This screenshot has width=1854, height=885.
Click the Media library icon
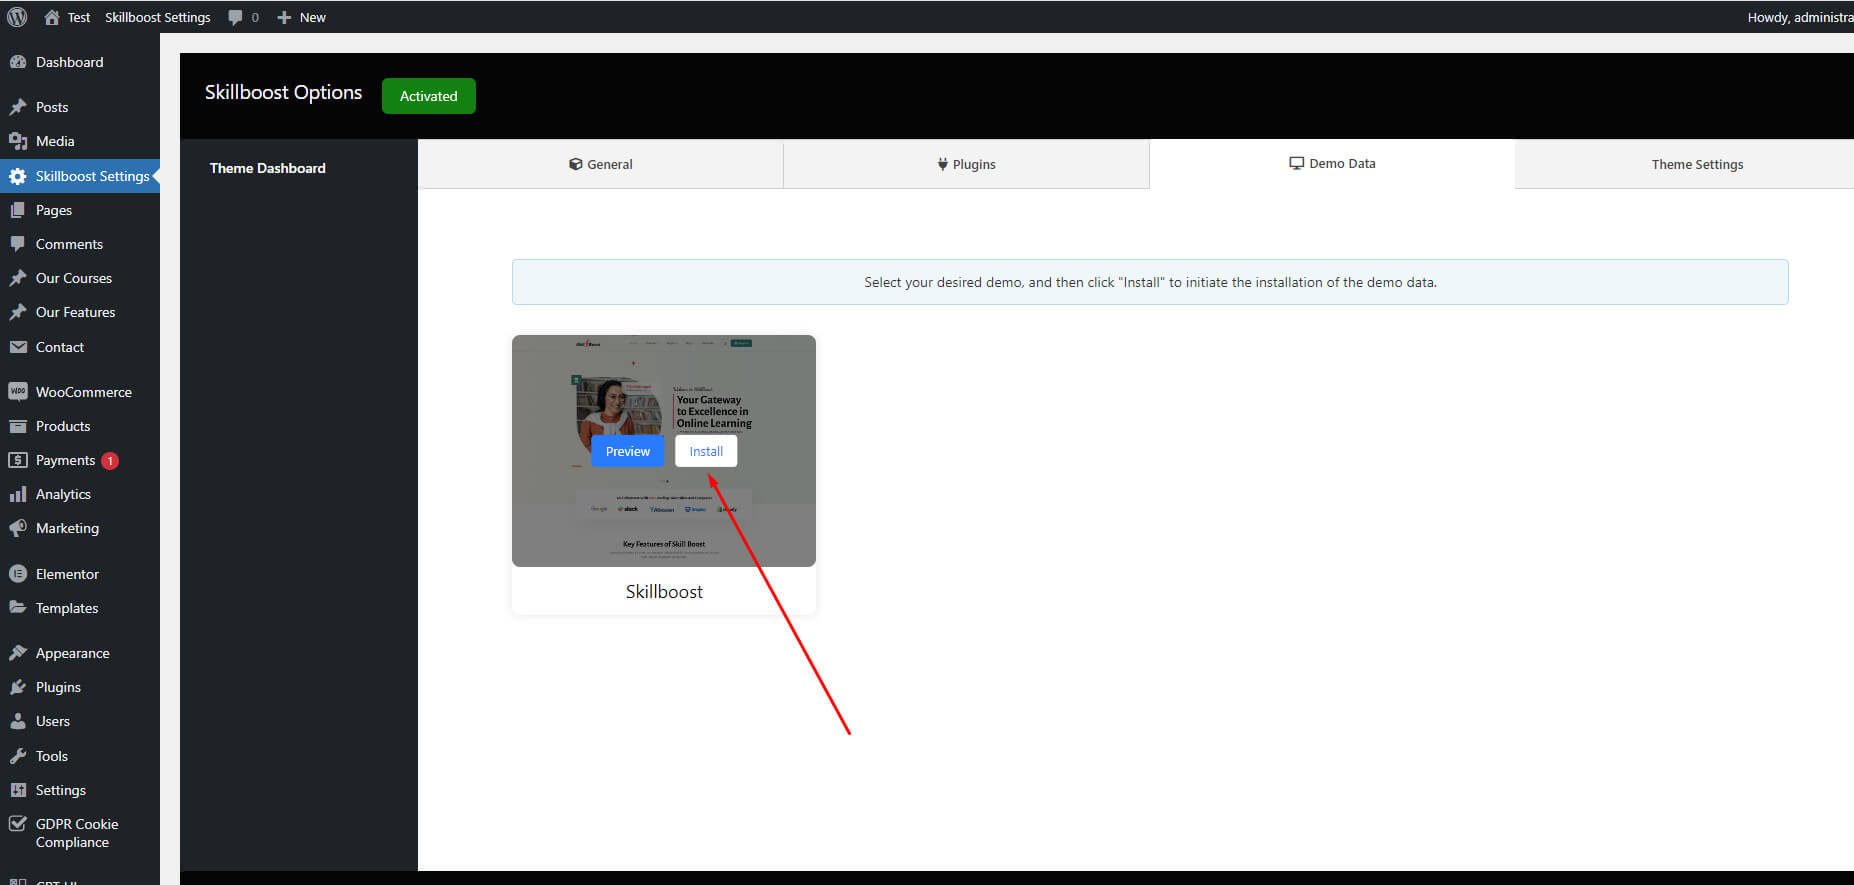[18, 141]
